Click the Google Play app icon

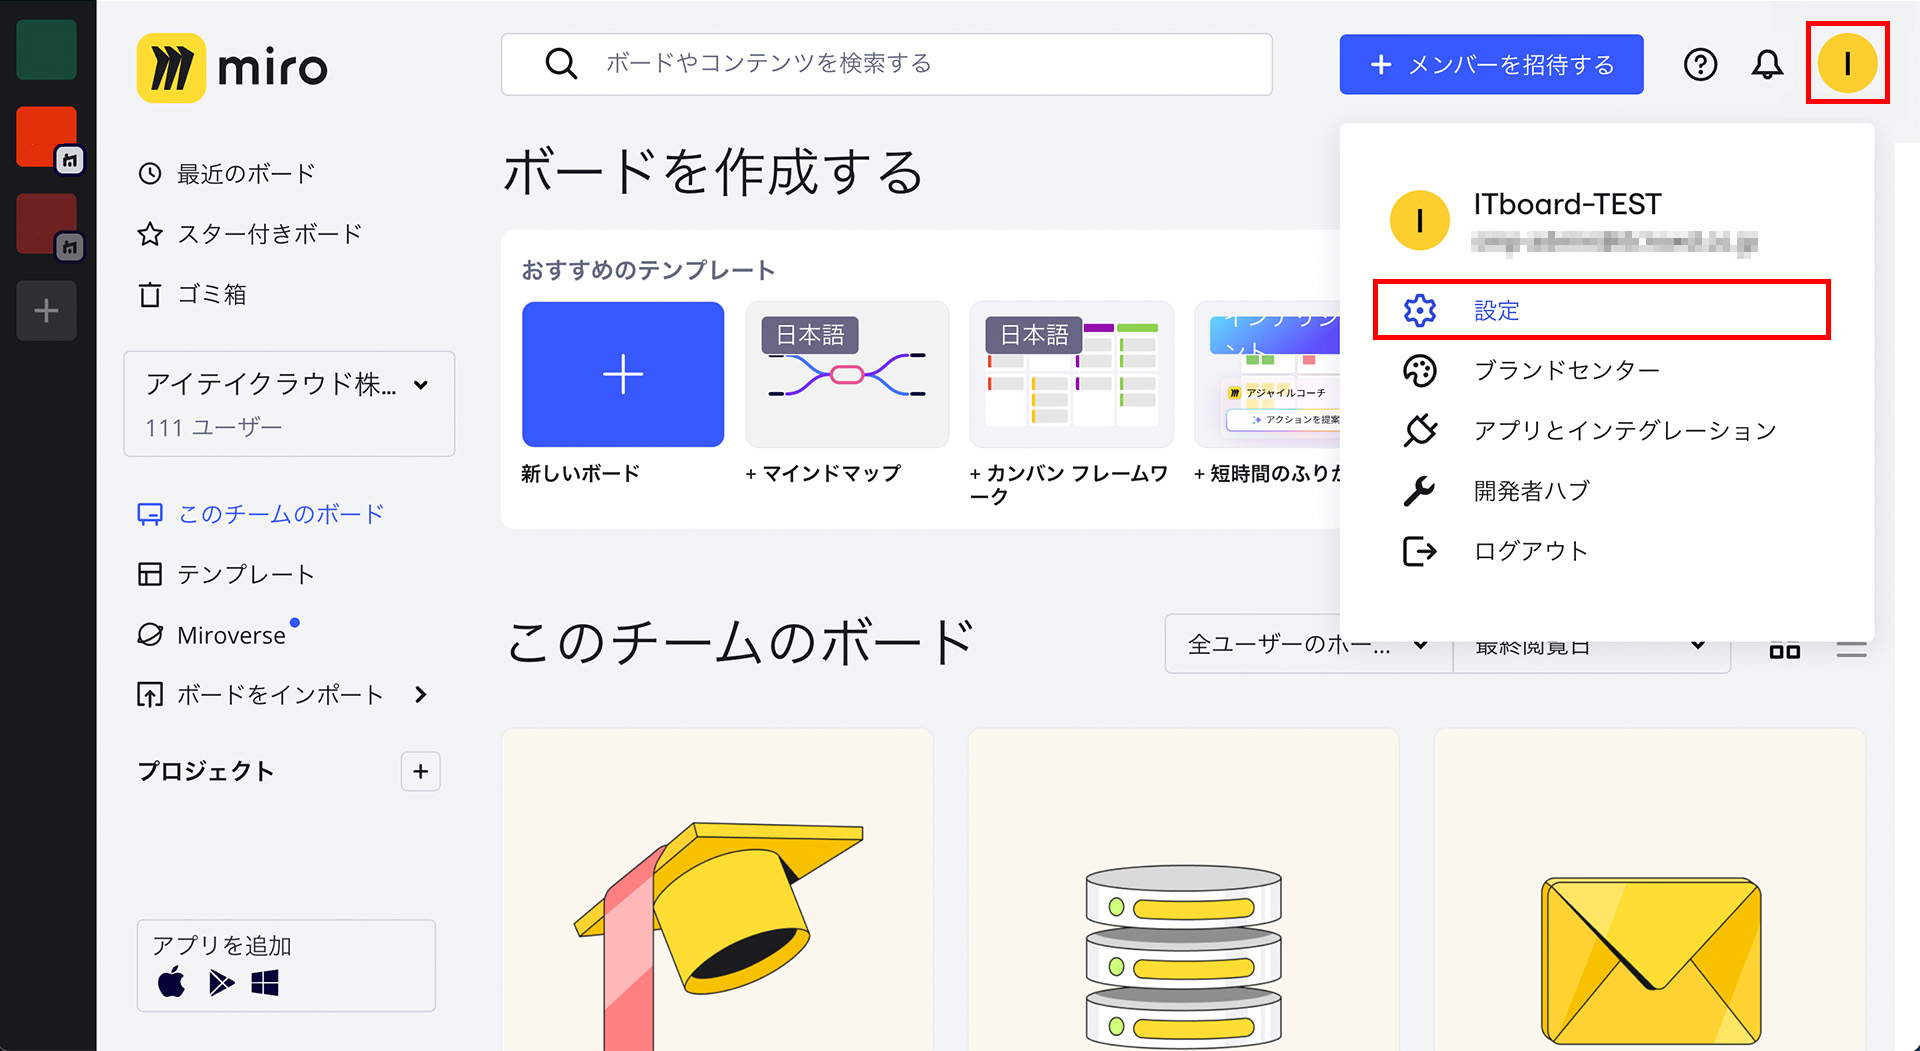point(220,984)
